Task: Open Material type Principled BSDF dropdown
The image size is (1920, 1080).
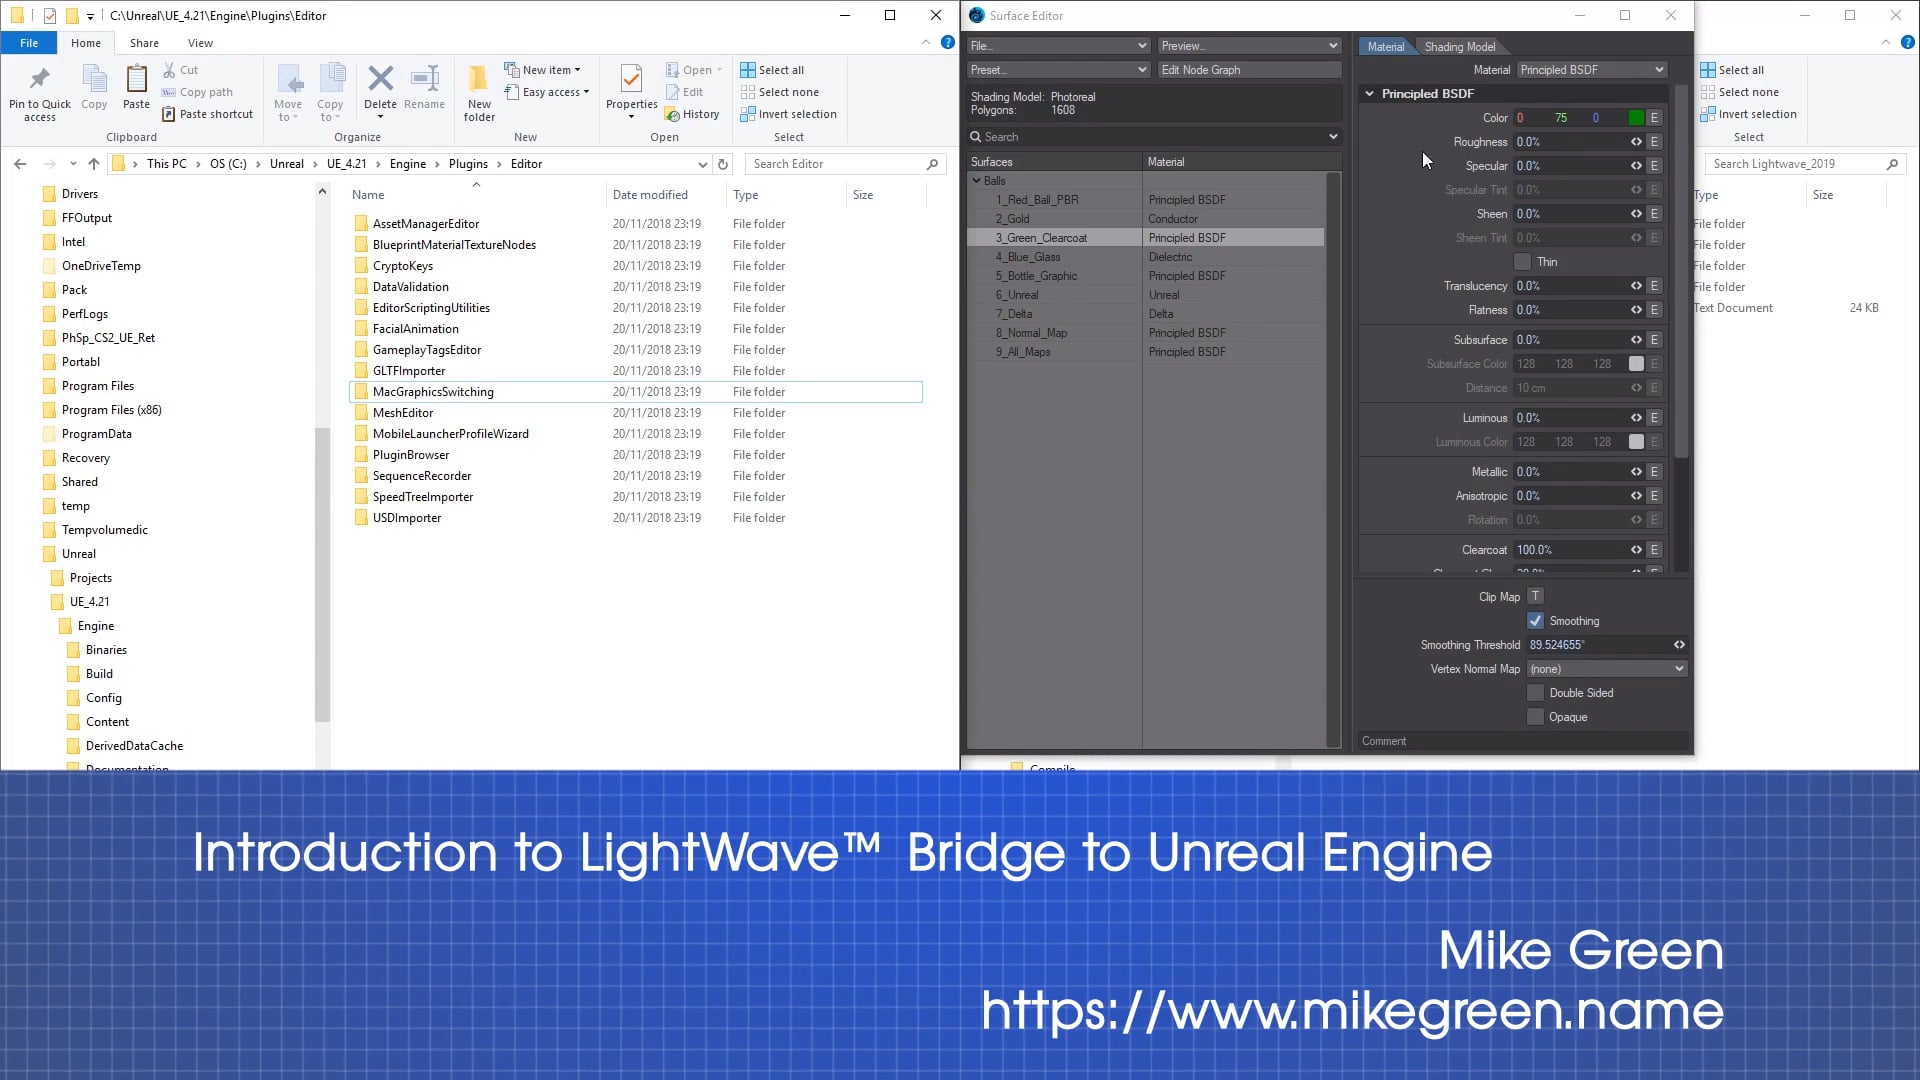Action: pyautogui.click(x=1591, y=70)
